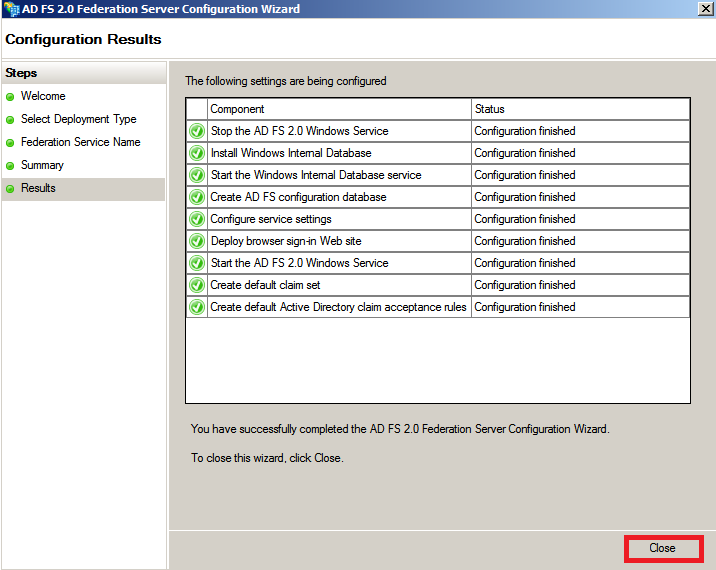This screenshot has width=716, height=570.
Task: Click green check icon for Stop the AD FS 2.0 Windows Service
Action: click(197, 131)
